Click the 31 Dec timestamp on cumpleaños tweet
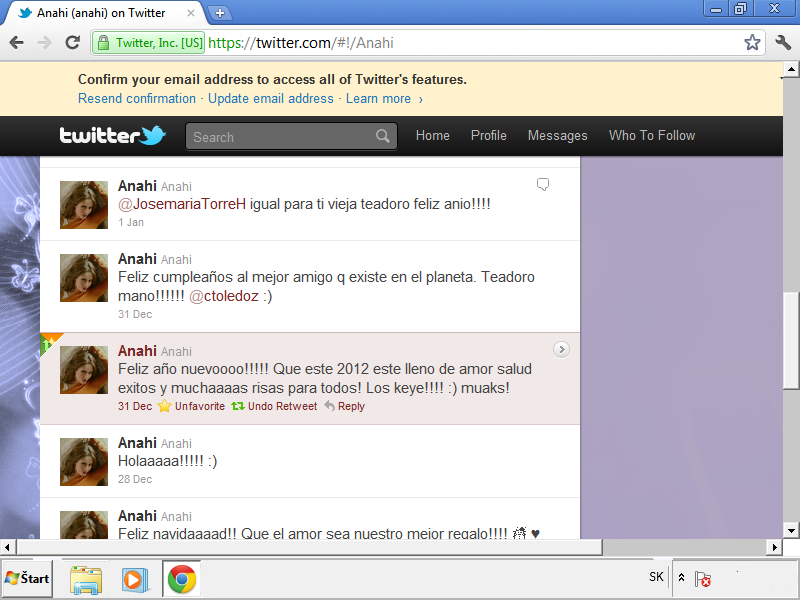 (x=135, y=314)
